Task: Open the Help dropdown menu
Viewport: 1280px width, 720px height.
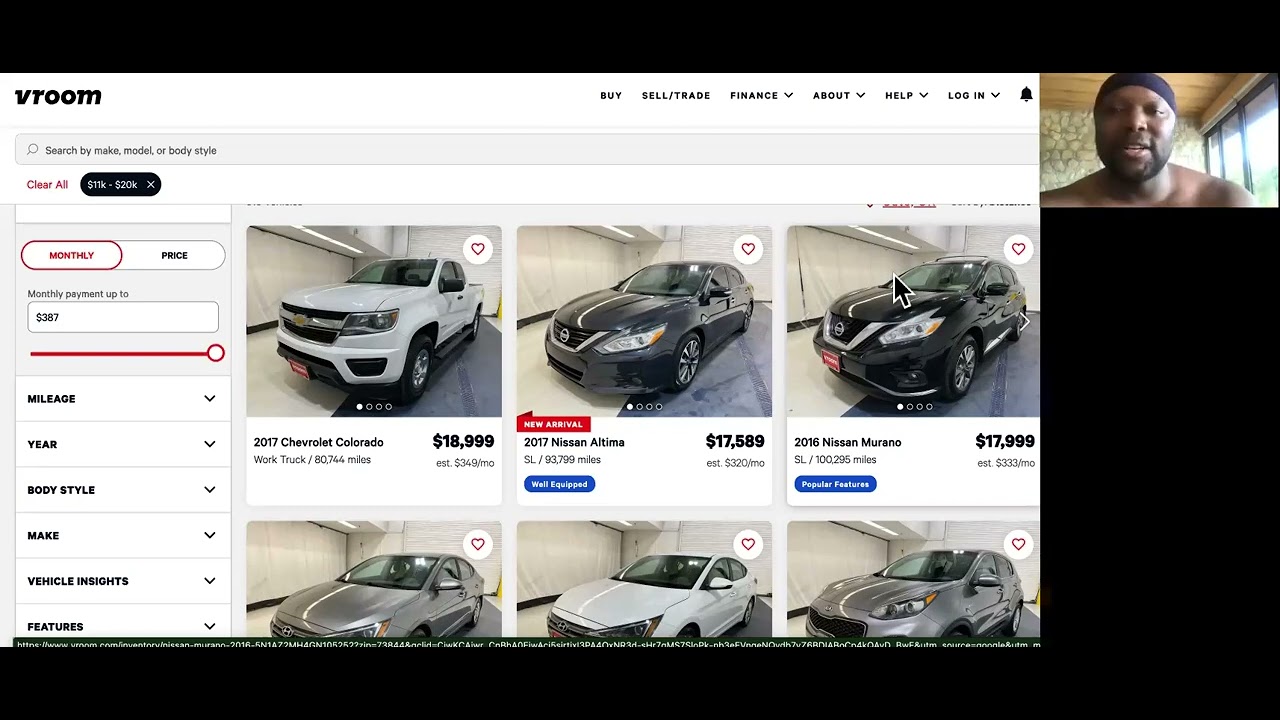Action: coord(906,95)
